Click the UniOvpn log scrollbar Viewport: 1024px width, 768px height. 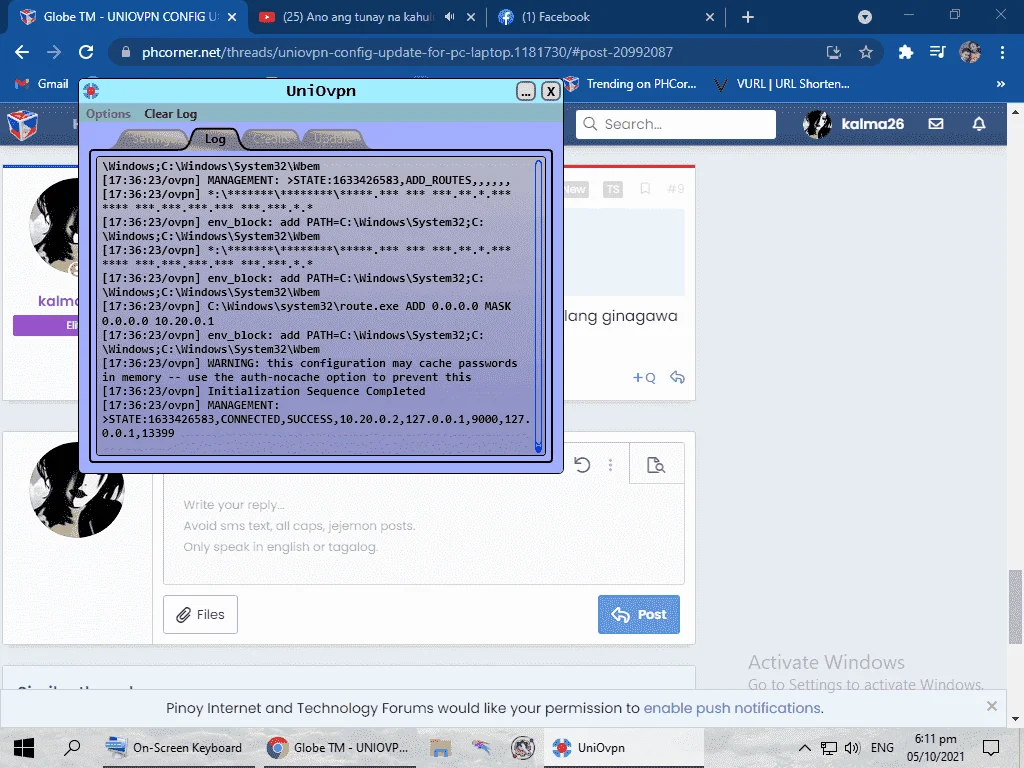click(538, 306)
